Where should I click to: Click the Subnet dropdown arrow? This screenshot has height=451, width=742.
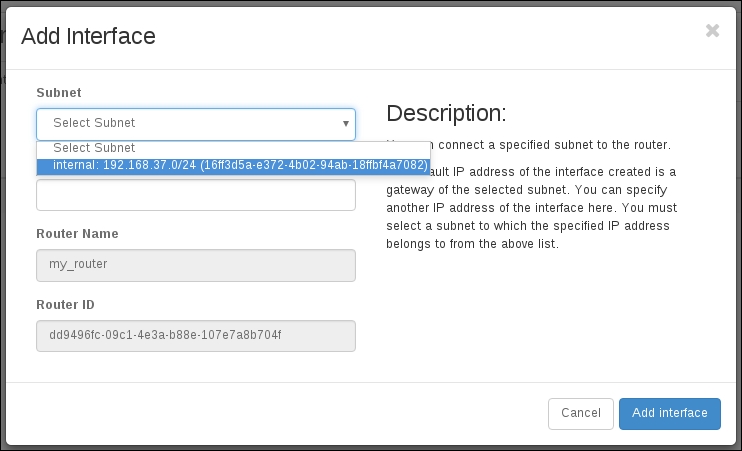pyautogui.click(x=346, y=124)
